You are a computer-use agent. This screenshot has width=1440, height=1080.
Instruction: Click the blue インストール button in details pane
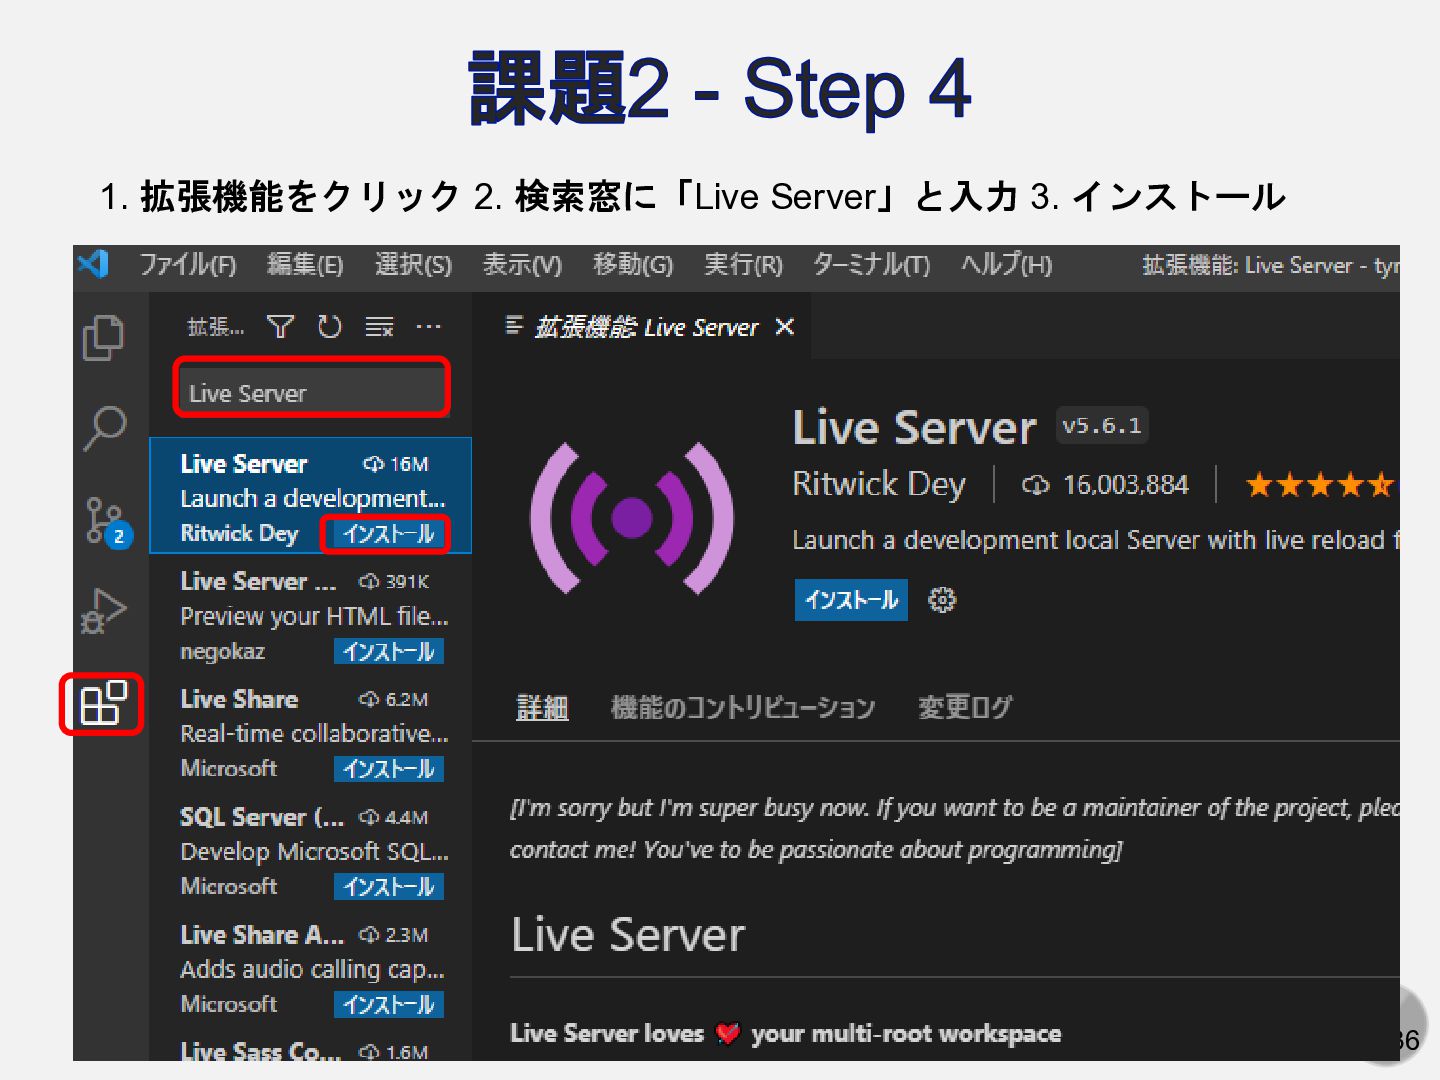click(851, 600)
